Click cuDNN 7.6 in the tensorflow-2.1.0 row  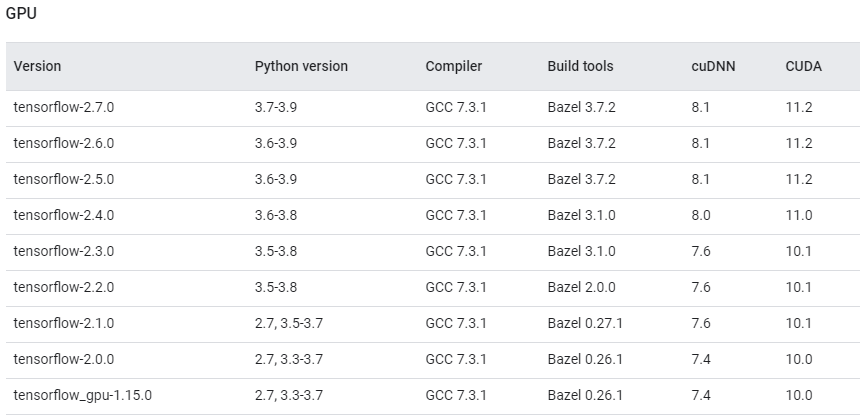[701, 323]
